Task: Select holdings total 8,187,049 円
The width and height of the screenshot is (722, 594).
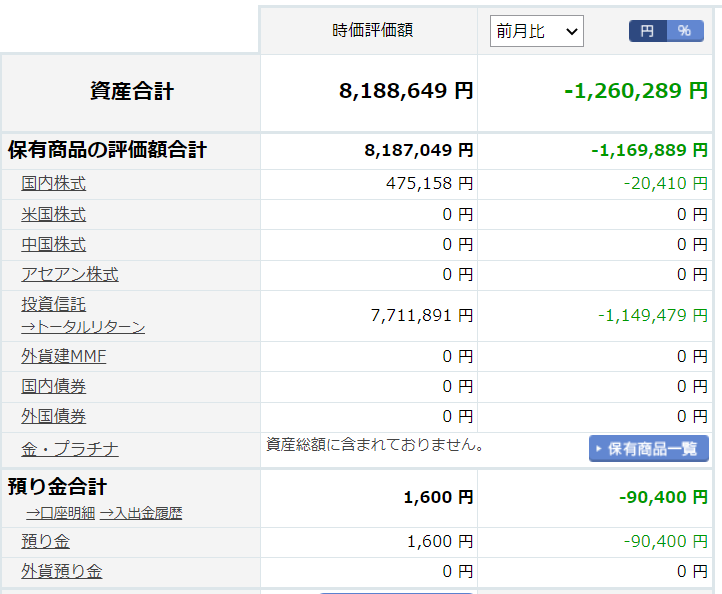Action: [419, 150]
